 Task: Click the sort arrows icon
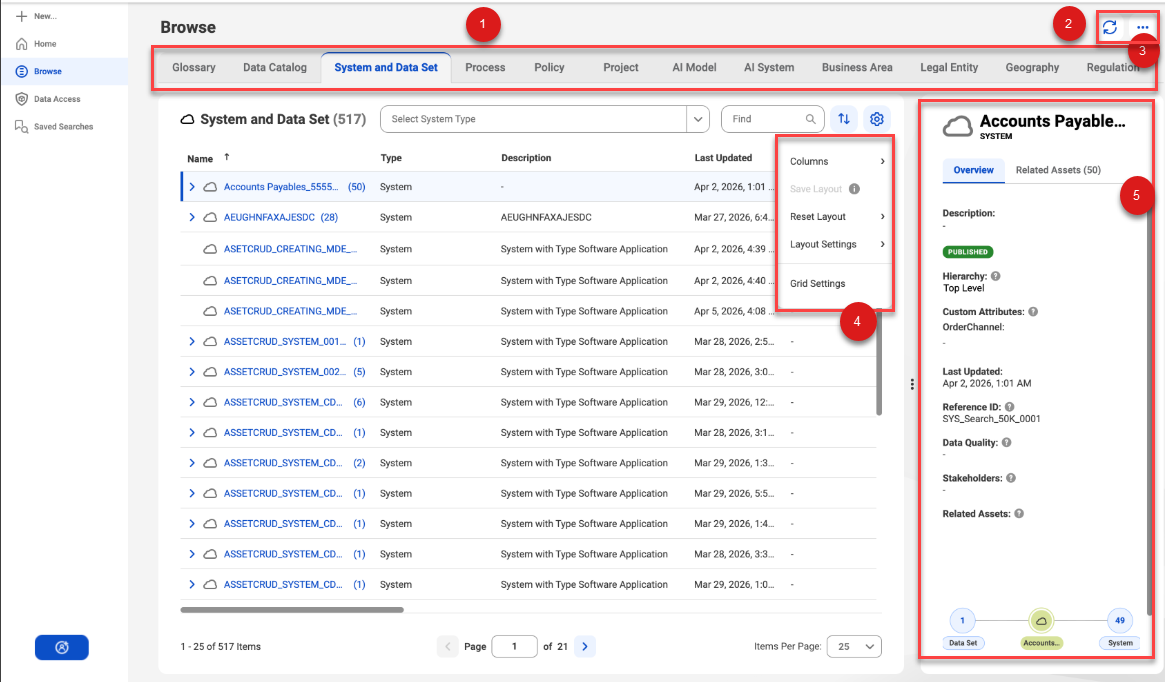[844, 119]
